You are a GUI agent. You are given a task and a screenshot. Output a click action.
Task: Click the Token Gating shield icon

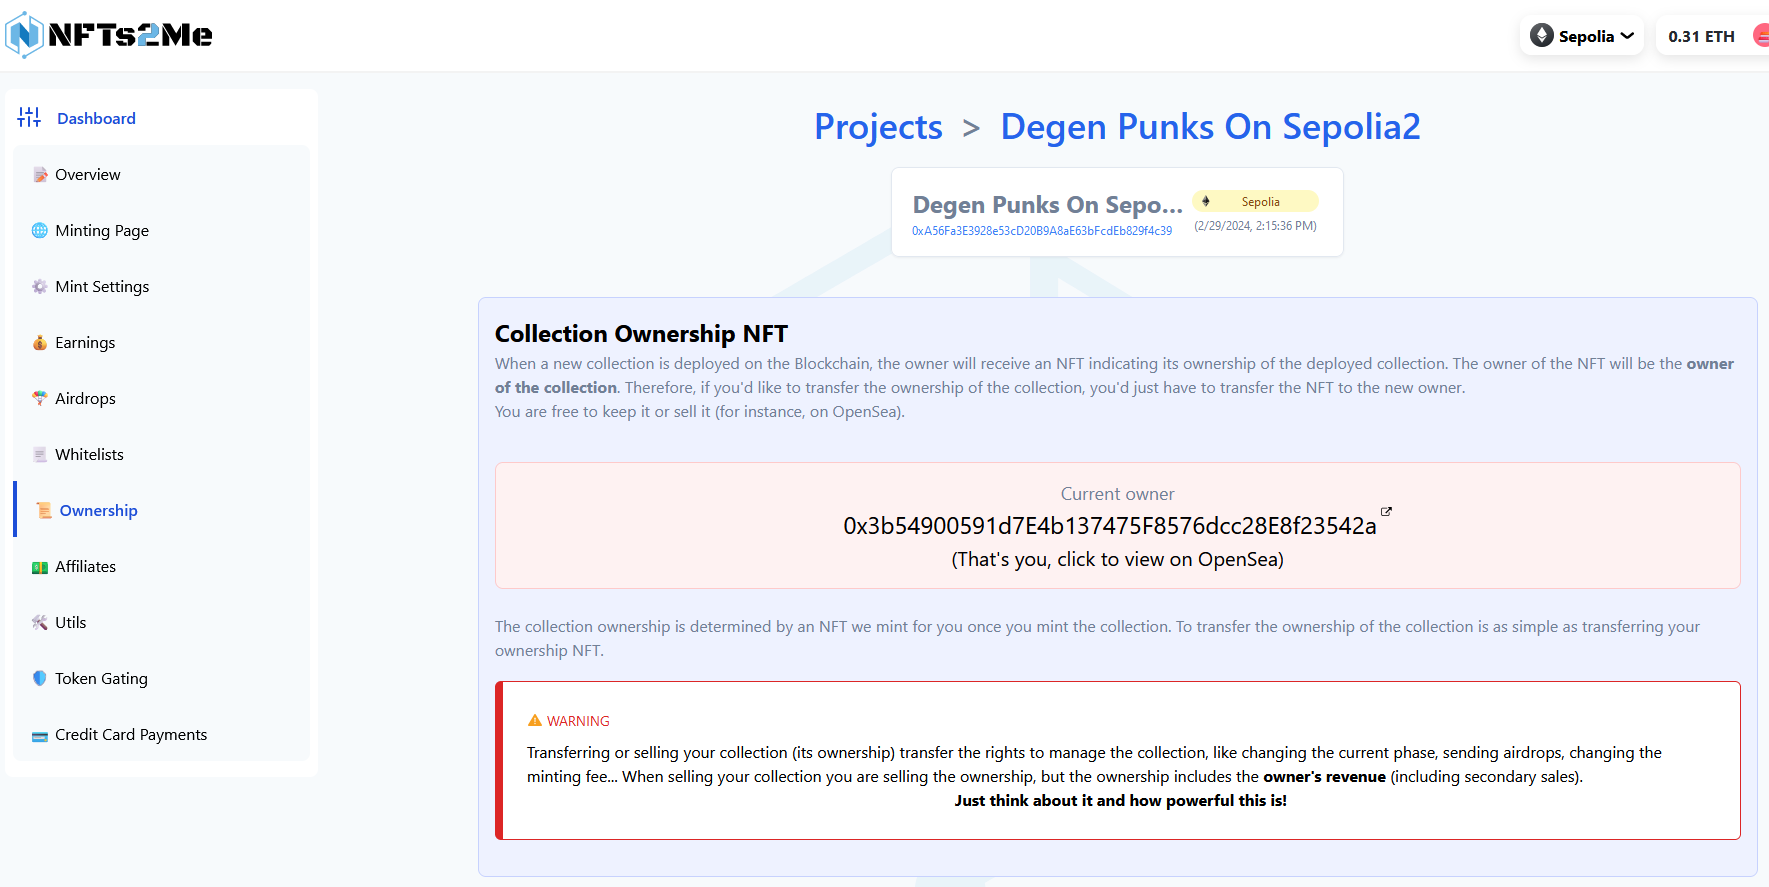tap(40, 679)
